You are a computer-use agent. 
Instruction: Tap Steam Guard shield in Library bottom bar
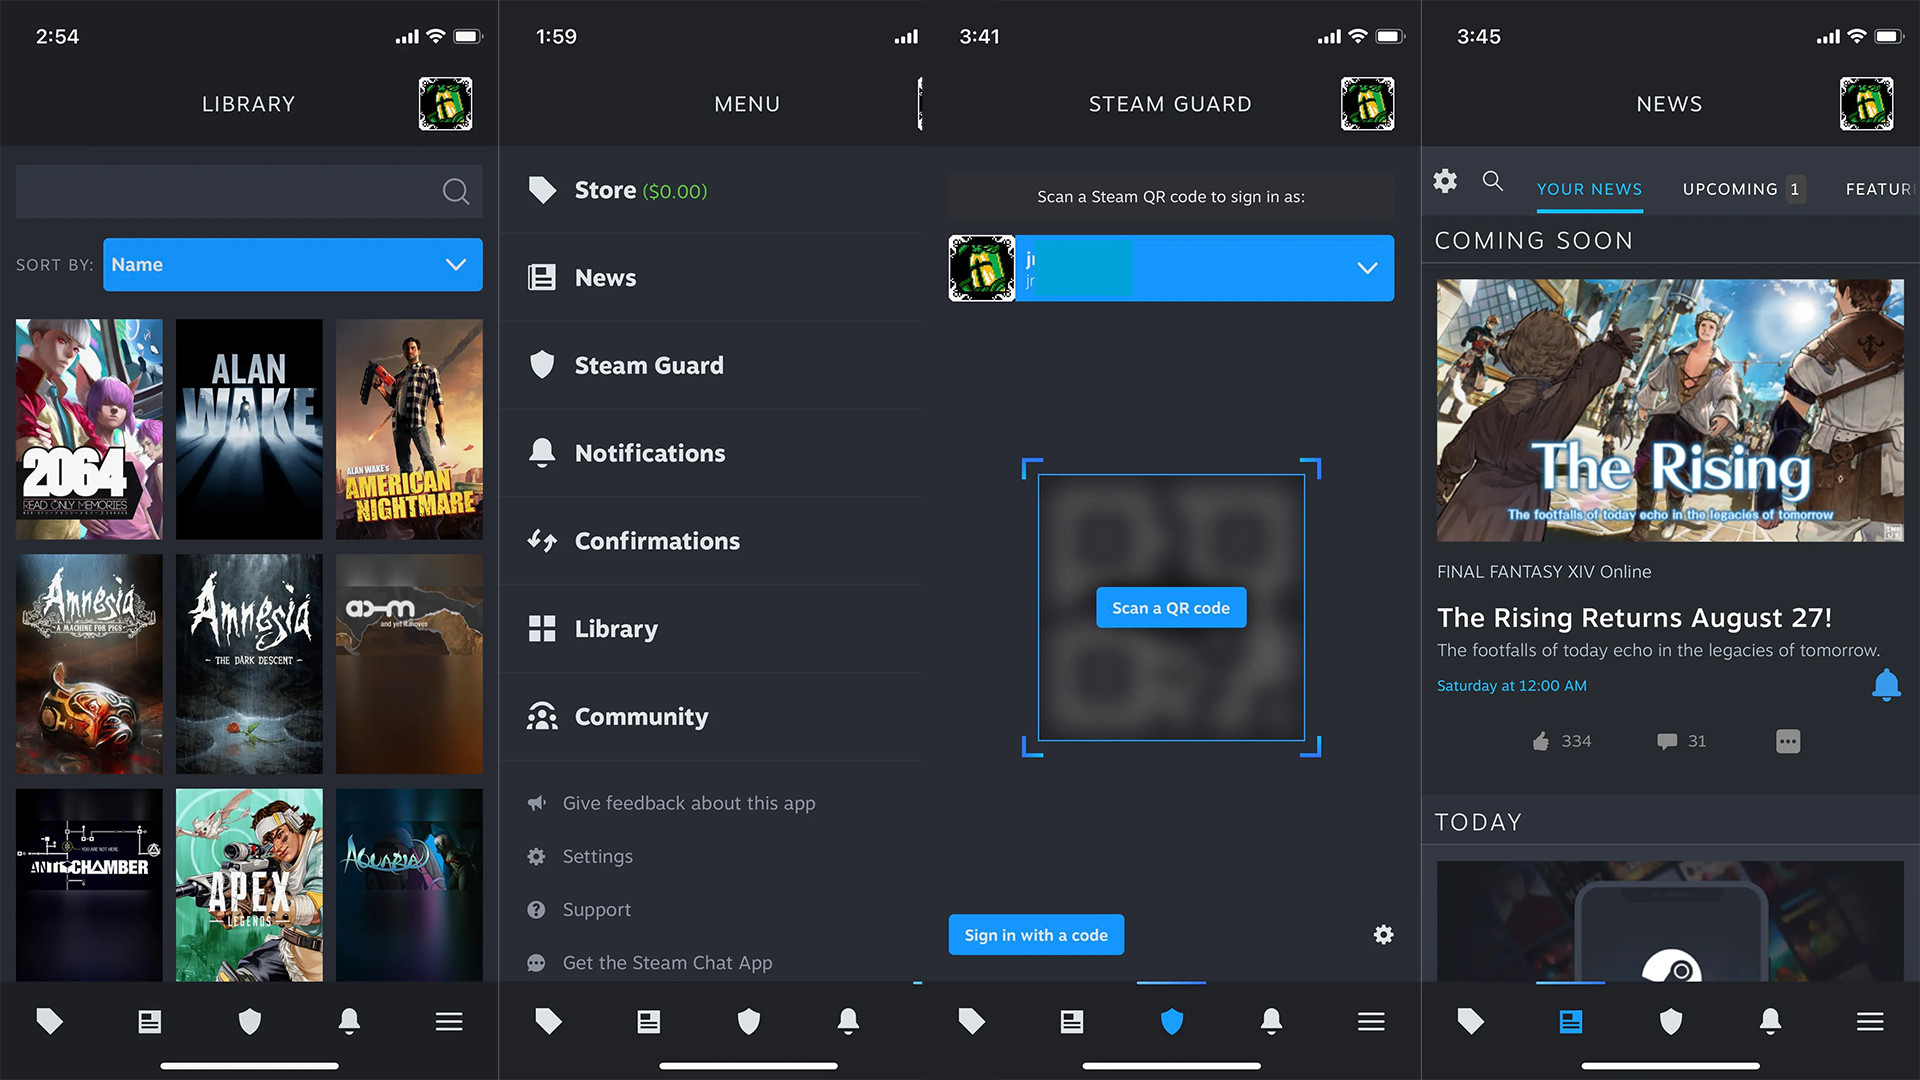pos(250,1021)
